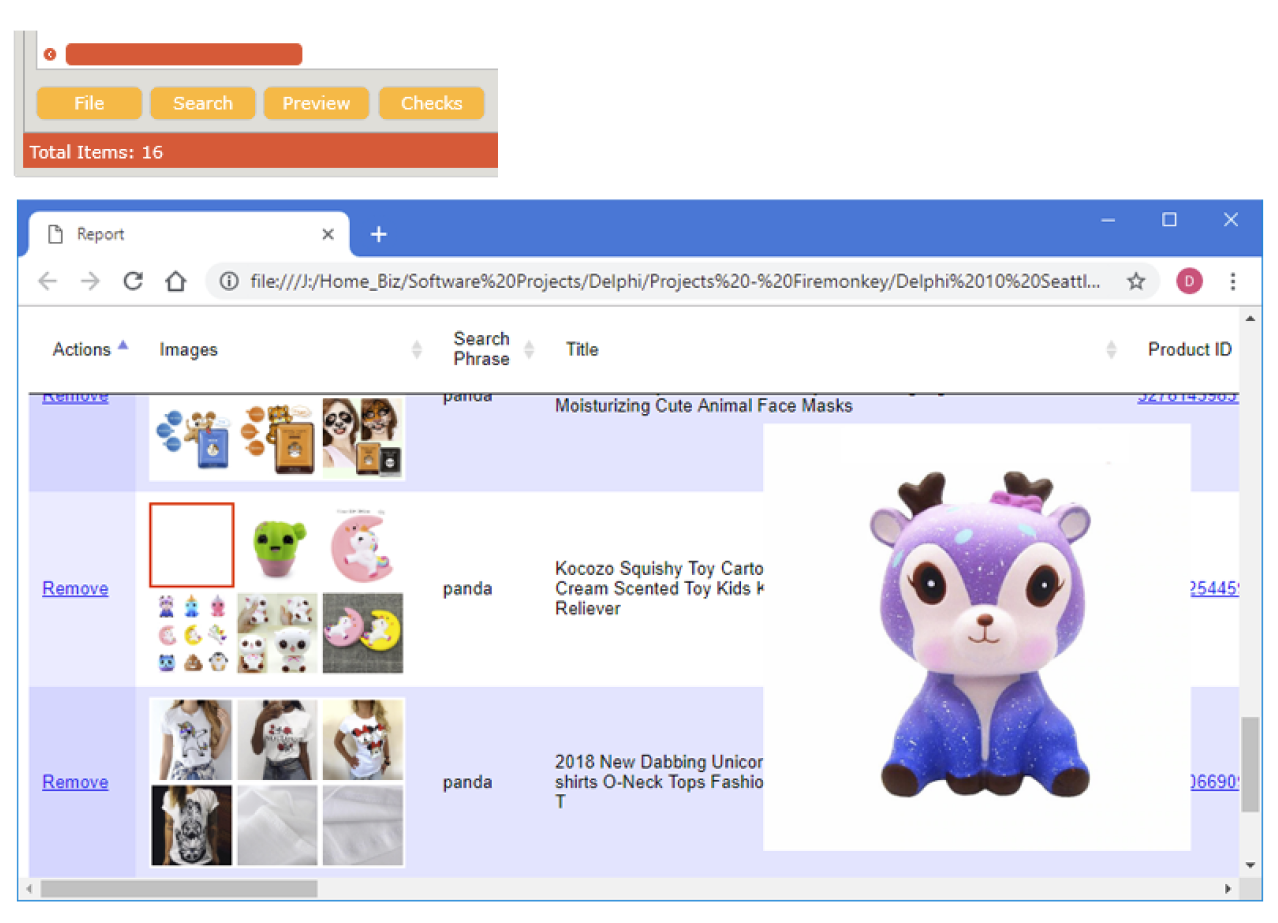Click the site info icon in address bar

coord(229,281)
